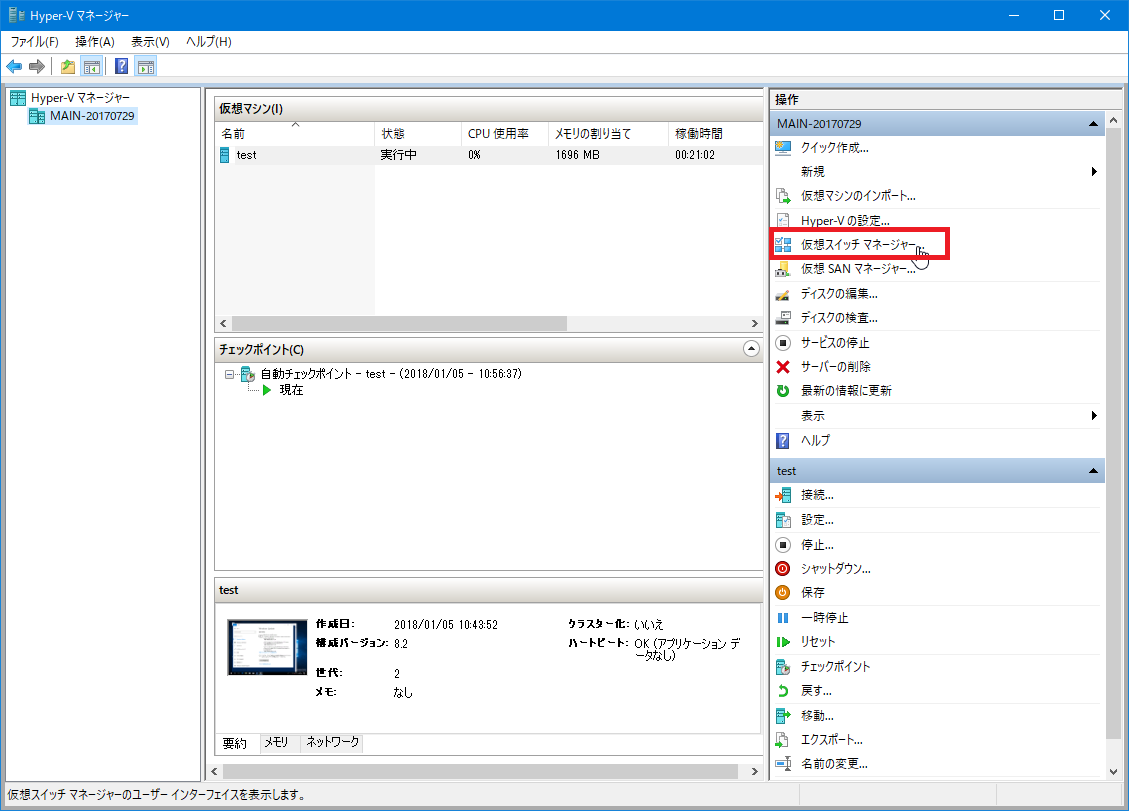
Task: Collapse the MAIN-20170729 actions section
Action: (1093, 124)
